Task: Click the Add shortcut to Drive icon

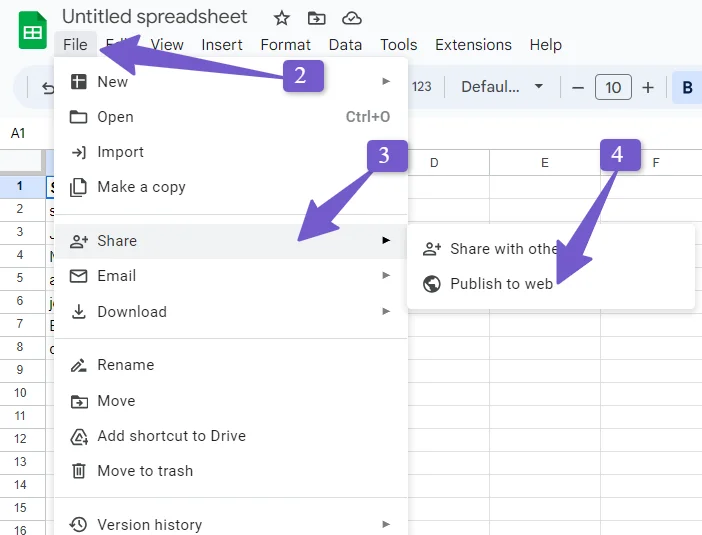Action: coord(79,437)
